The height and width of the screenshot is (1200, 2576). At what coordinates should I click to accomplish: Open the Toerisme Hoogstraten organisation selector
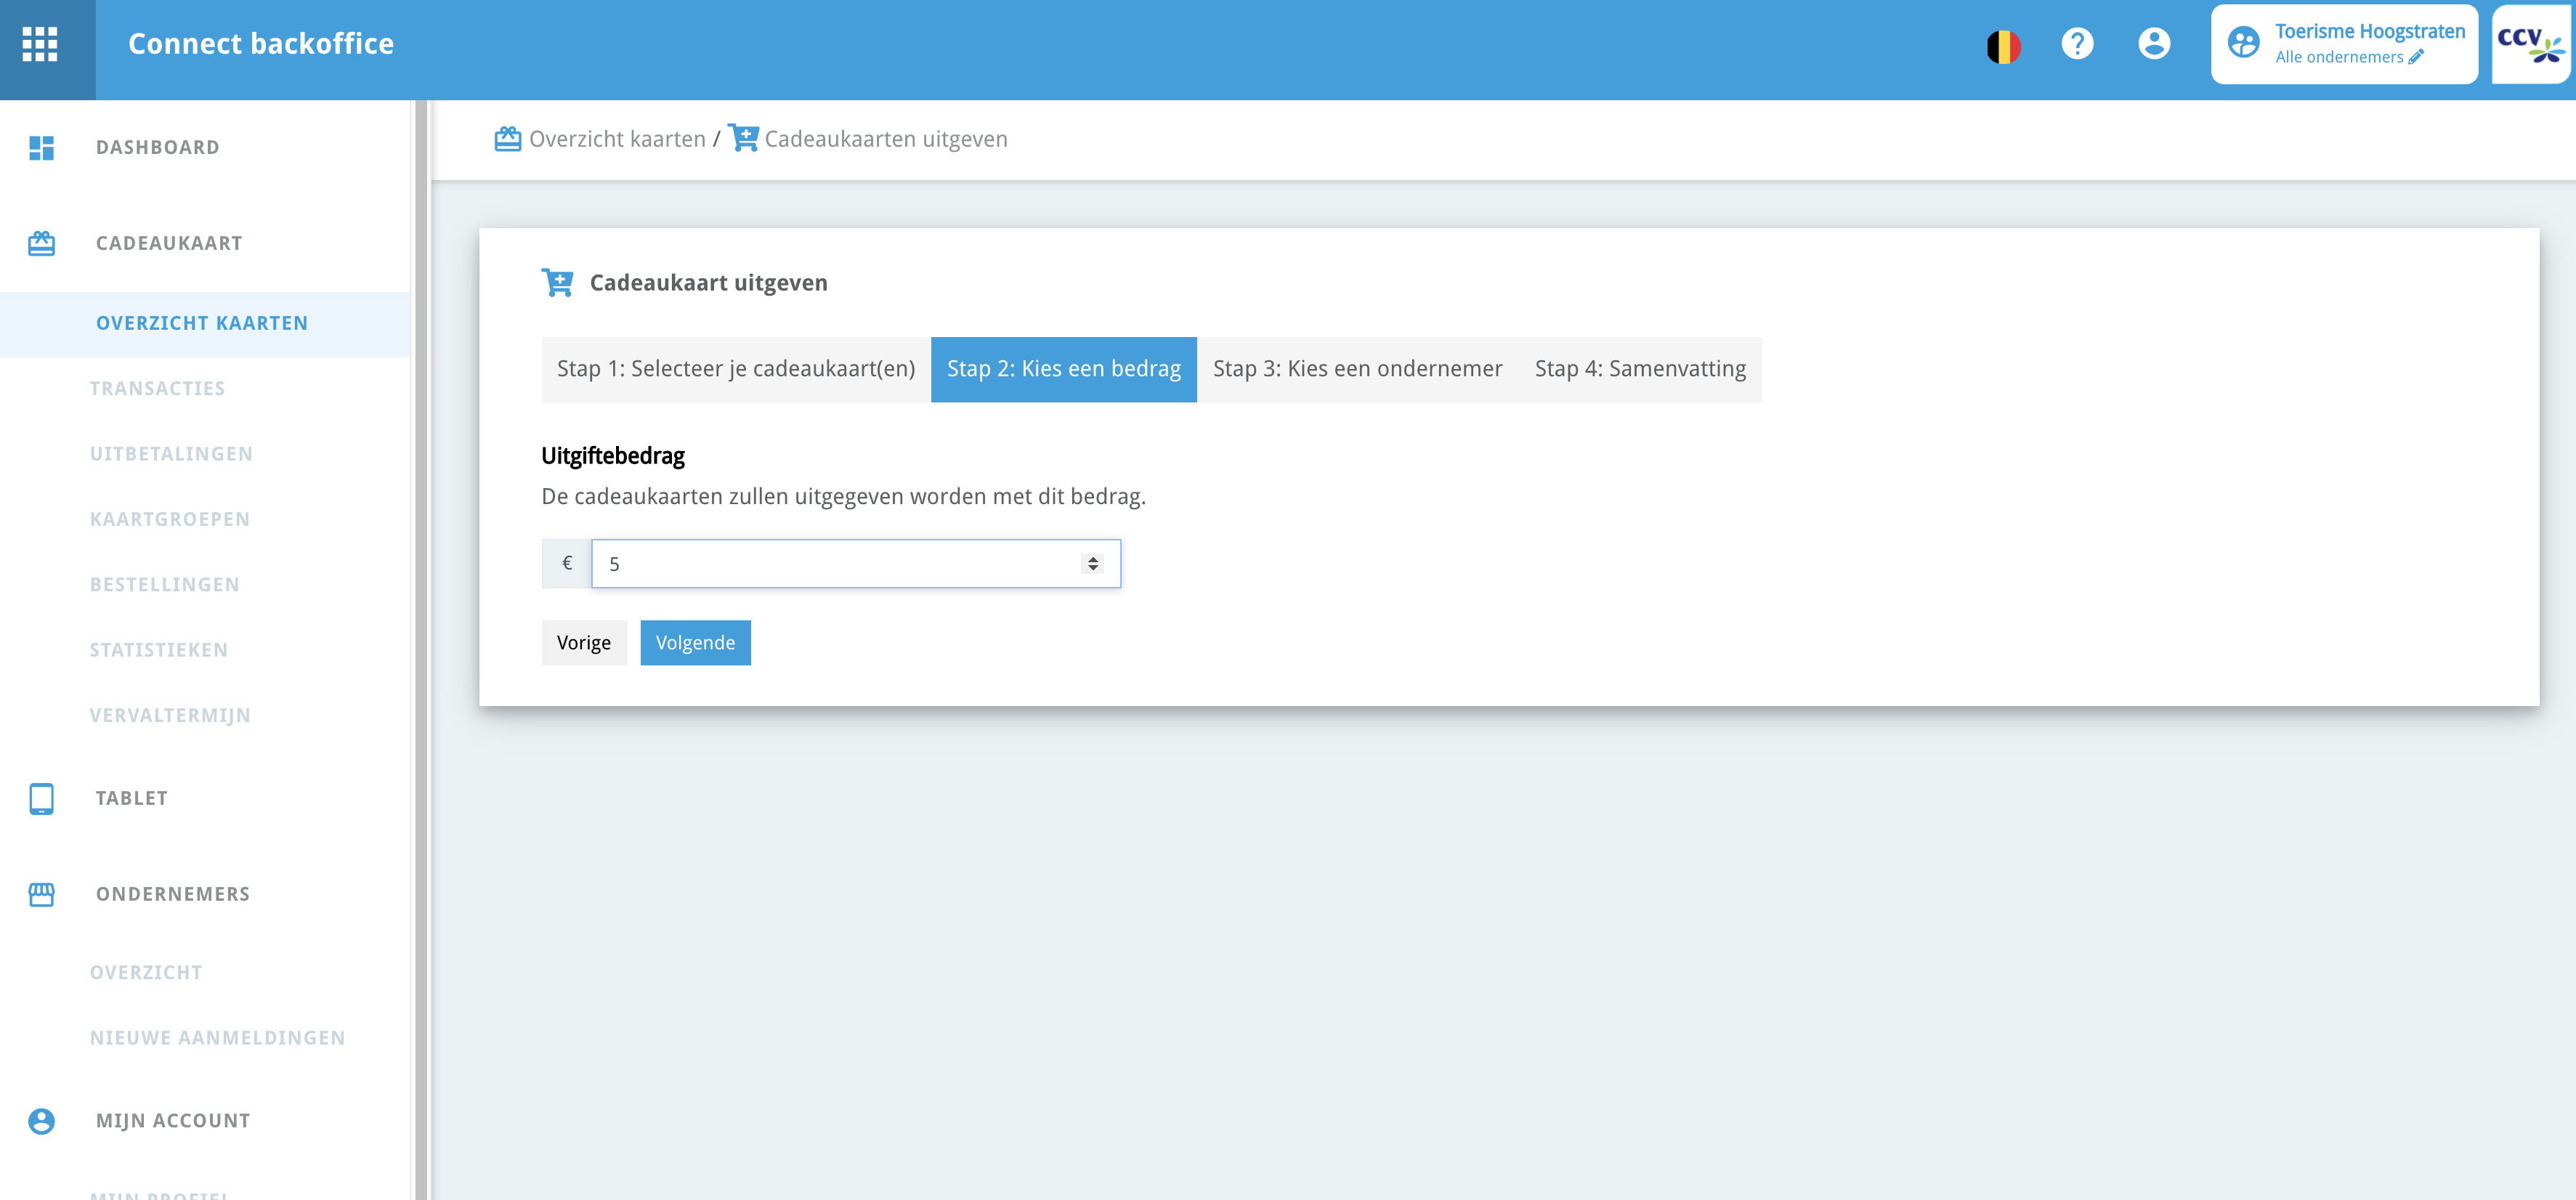tap(2343, 44)
